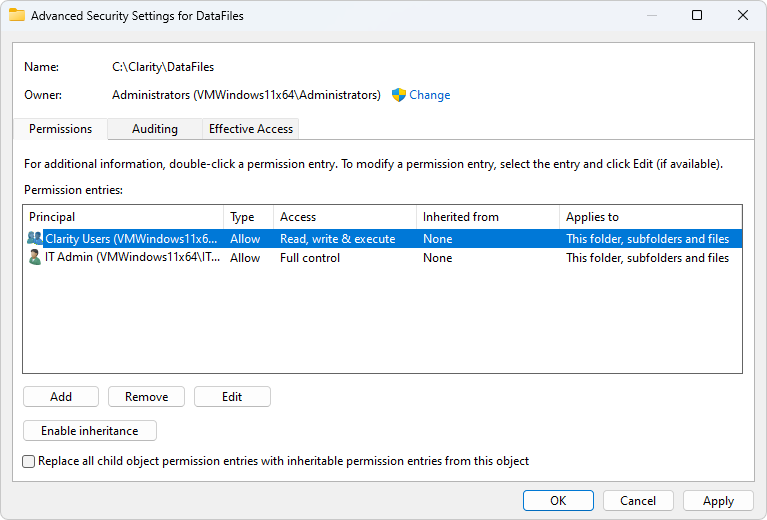Apply the permission changes

pyautogui.click(x=718, y=501)
